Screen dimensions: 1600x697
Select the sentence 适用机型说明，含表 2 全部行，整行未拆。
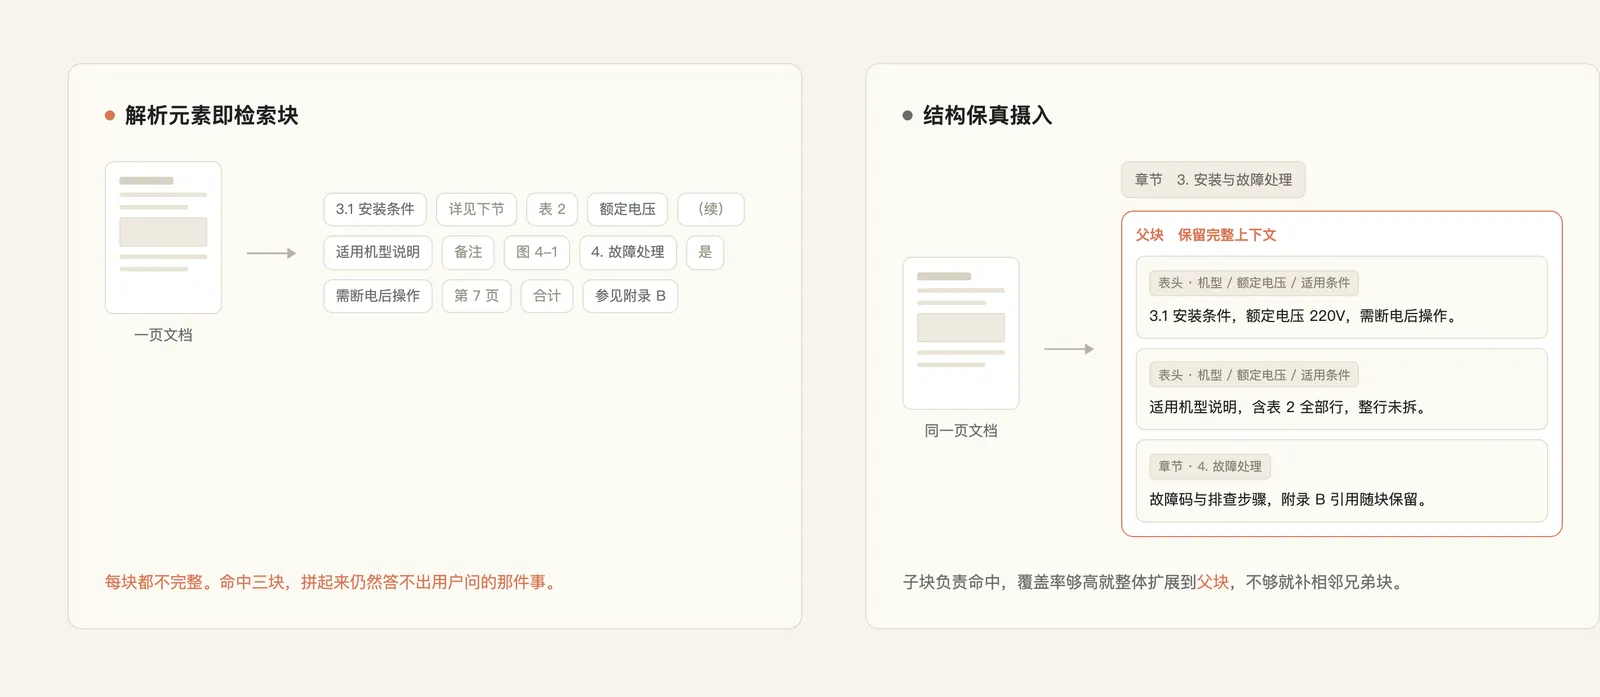click(x=1291, y=407)
